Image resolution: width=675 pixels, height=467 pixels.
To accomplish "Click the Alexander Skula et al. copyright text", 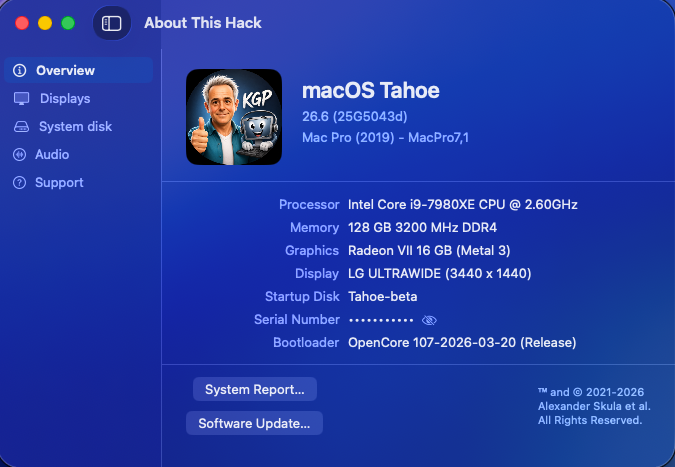I will [594, 406].
